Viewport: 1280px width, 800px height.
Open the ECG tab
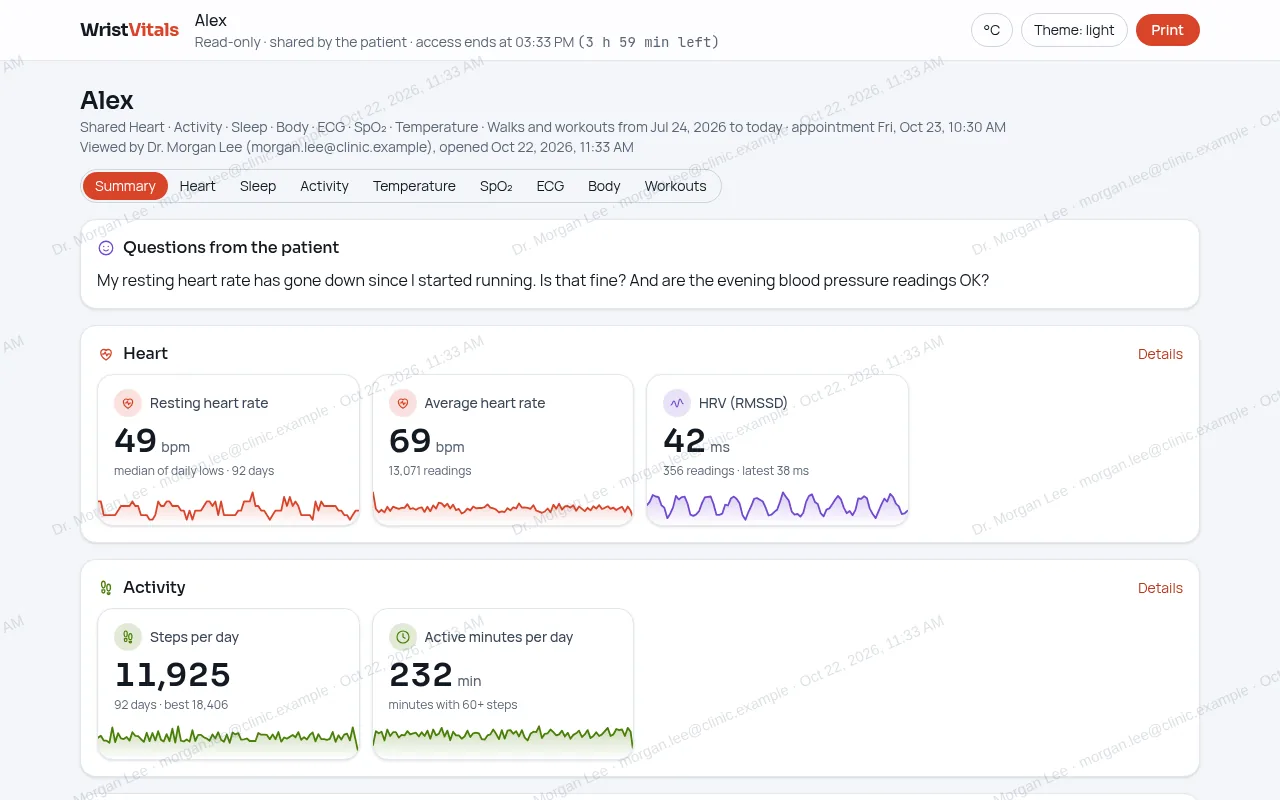pos(550,186)
